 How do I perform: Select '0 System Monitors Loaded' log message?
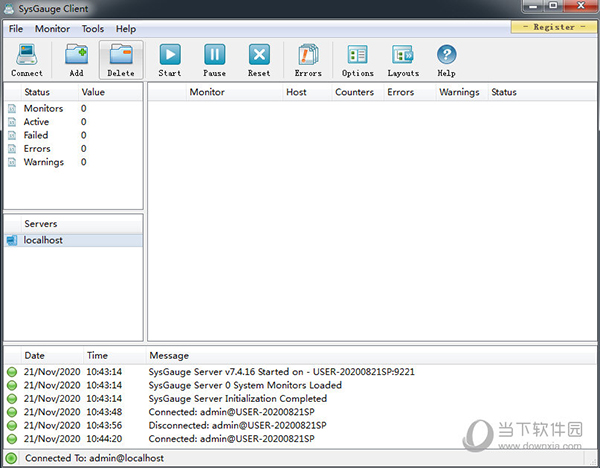click(x=245, y=385)
